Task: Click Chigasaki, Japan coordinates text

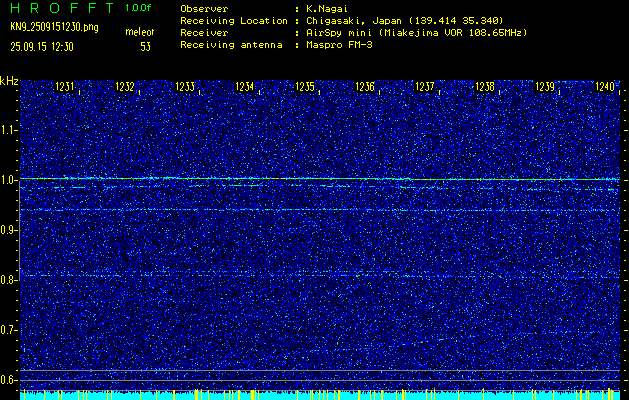Action: coord(404,20)
